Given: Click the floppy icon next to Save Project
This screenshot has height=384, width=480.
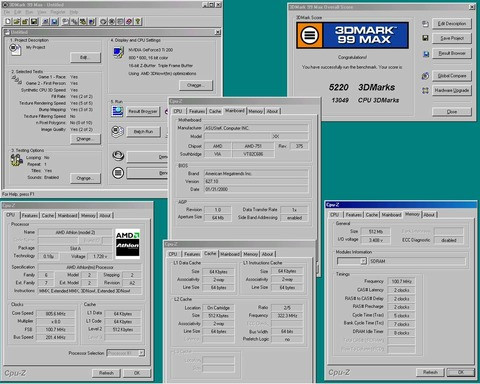Looking at the screenshot, I should pyautogui.click(x=425, y=38).
